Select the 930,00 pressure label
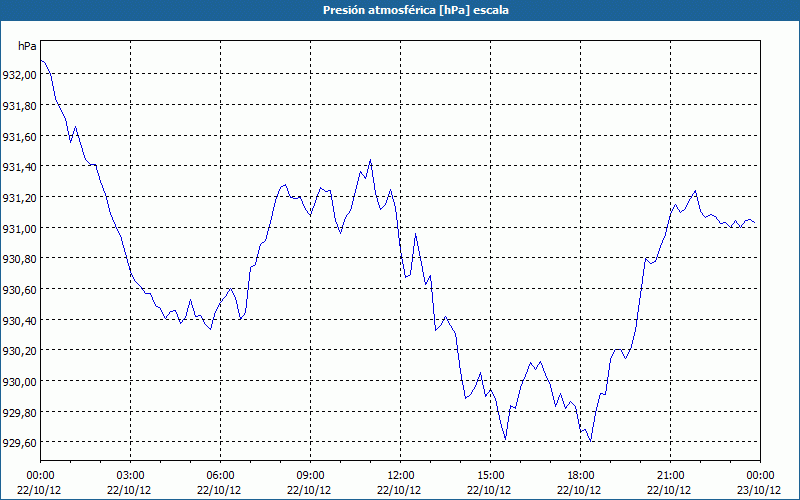 (19, 382)
